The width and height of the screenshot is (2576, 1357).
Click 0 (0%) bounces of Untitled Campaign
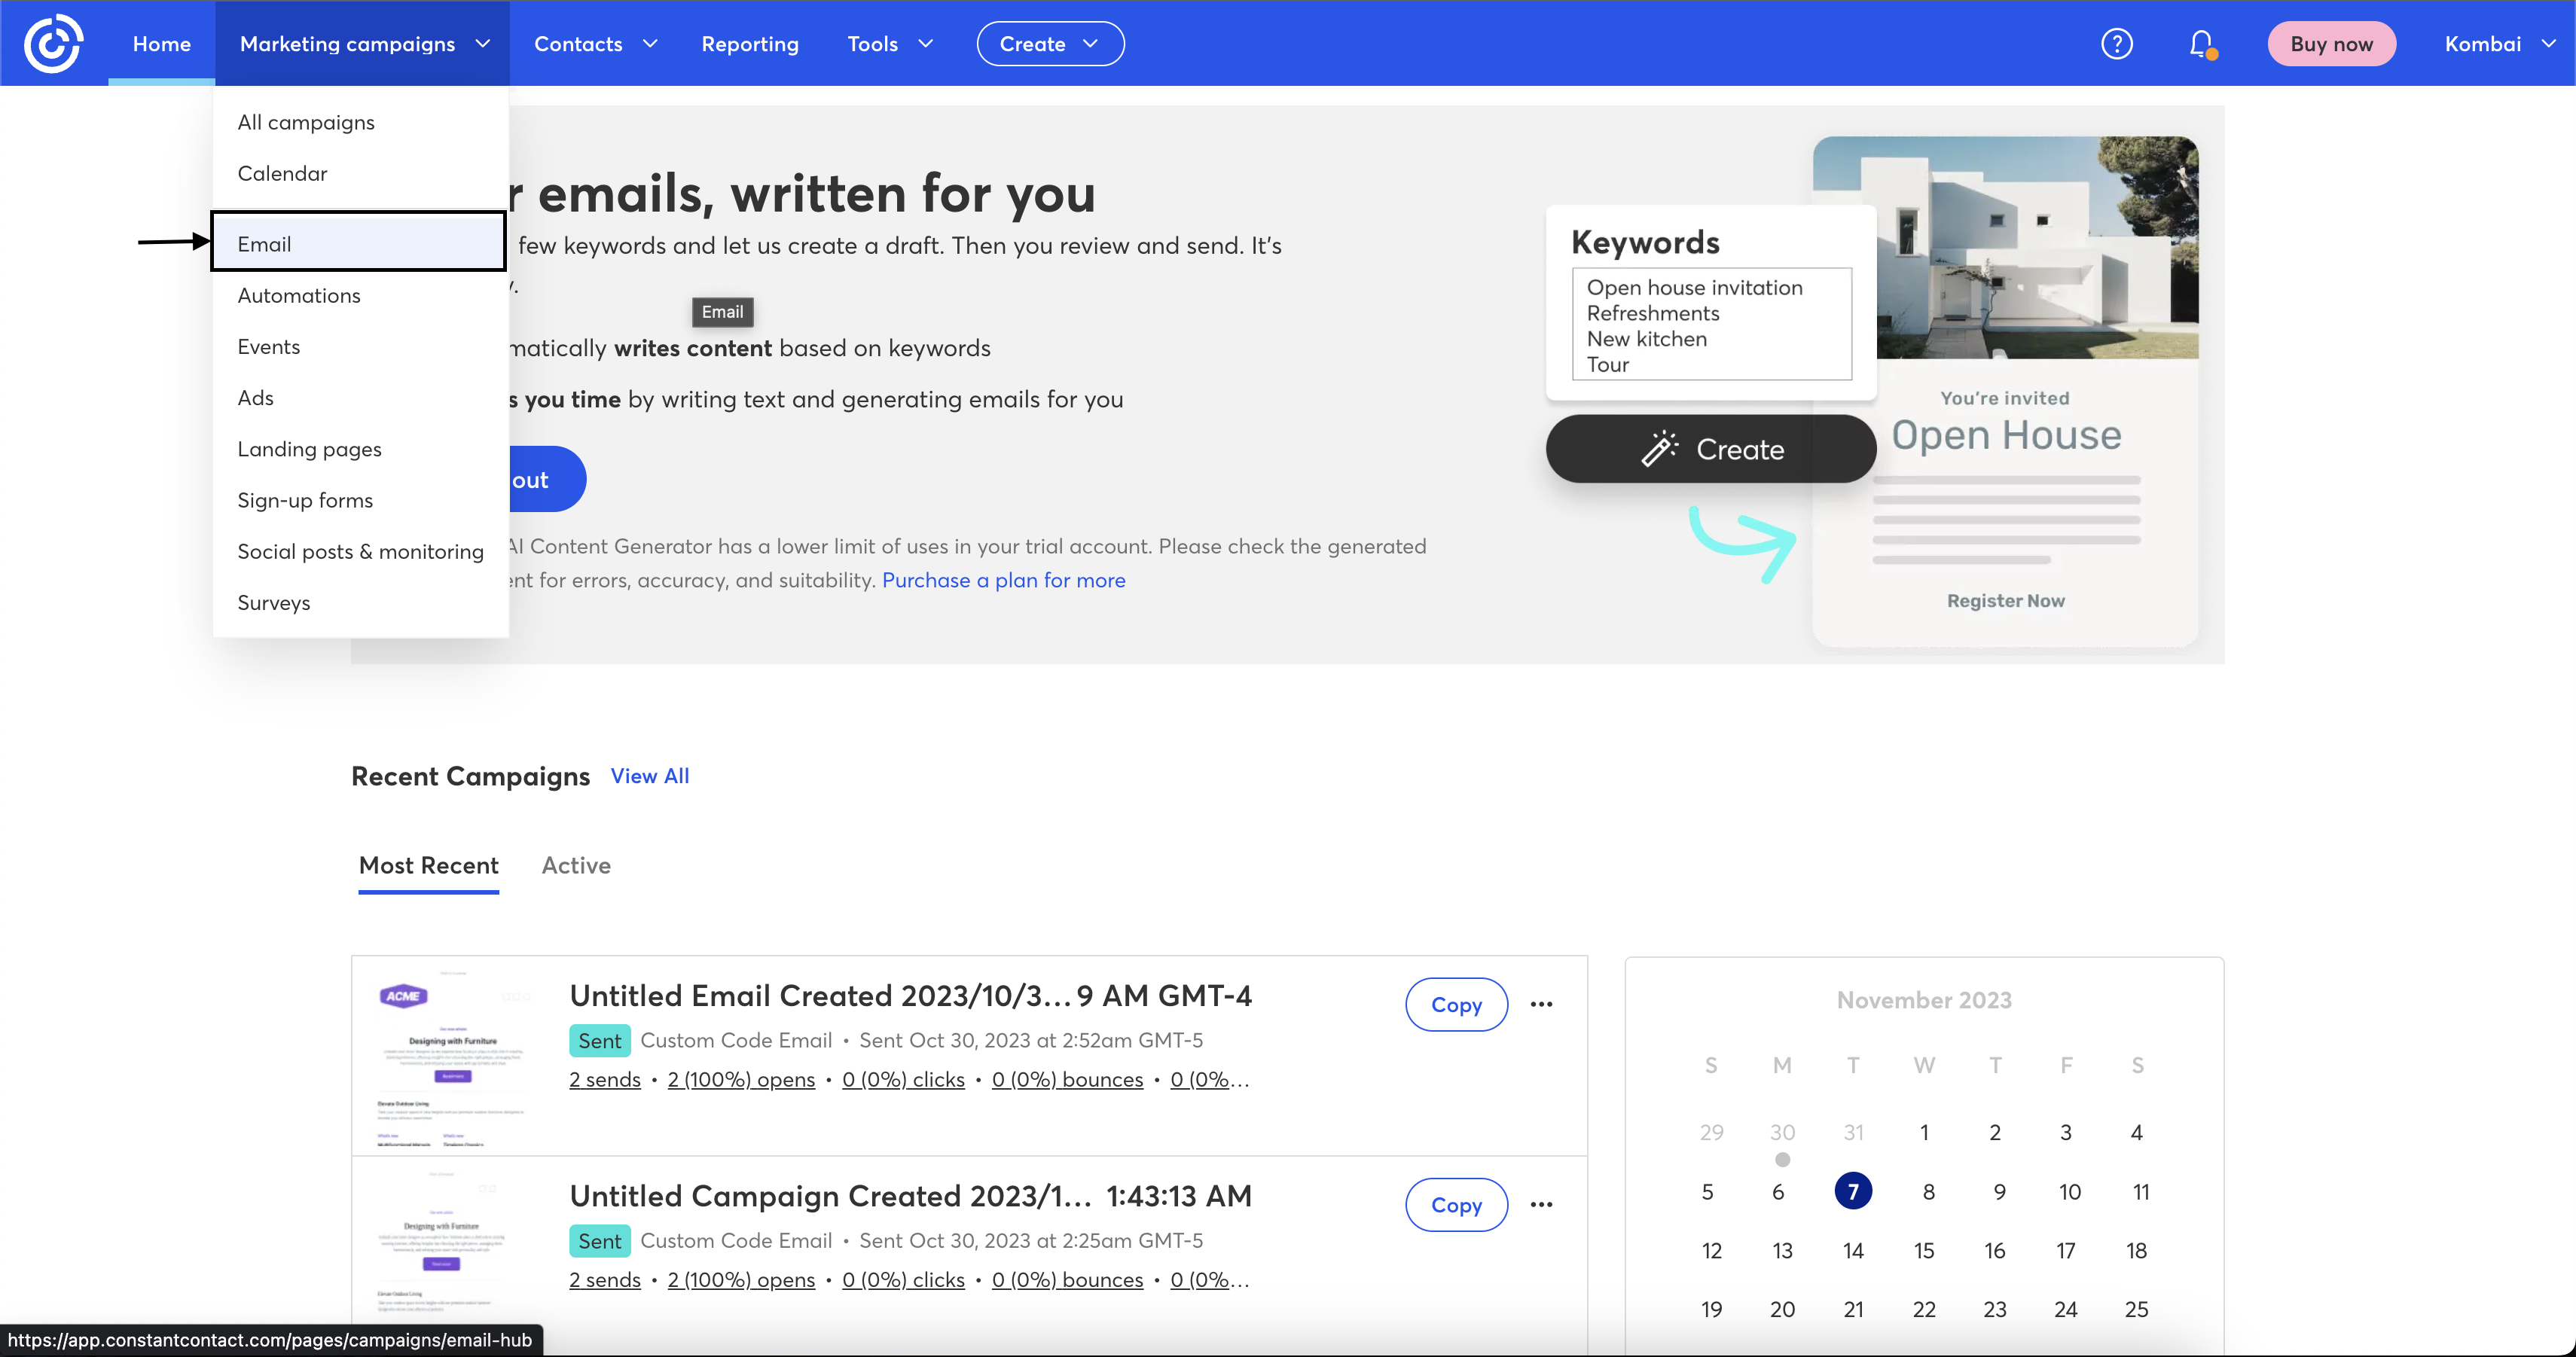[1067, 1280]
